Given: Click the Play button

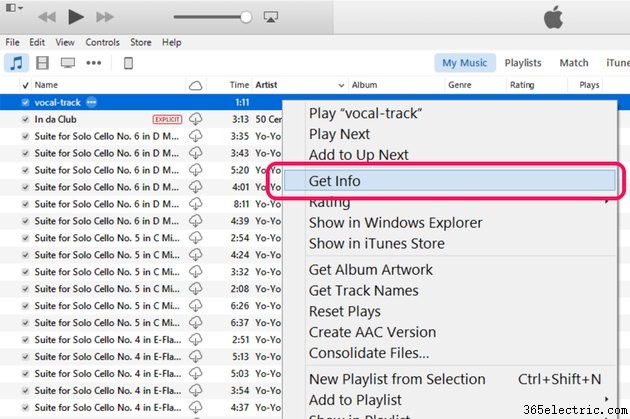Looking at the screenshot, I should point(76,17).
